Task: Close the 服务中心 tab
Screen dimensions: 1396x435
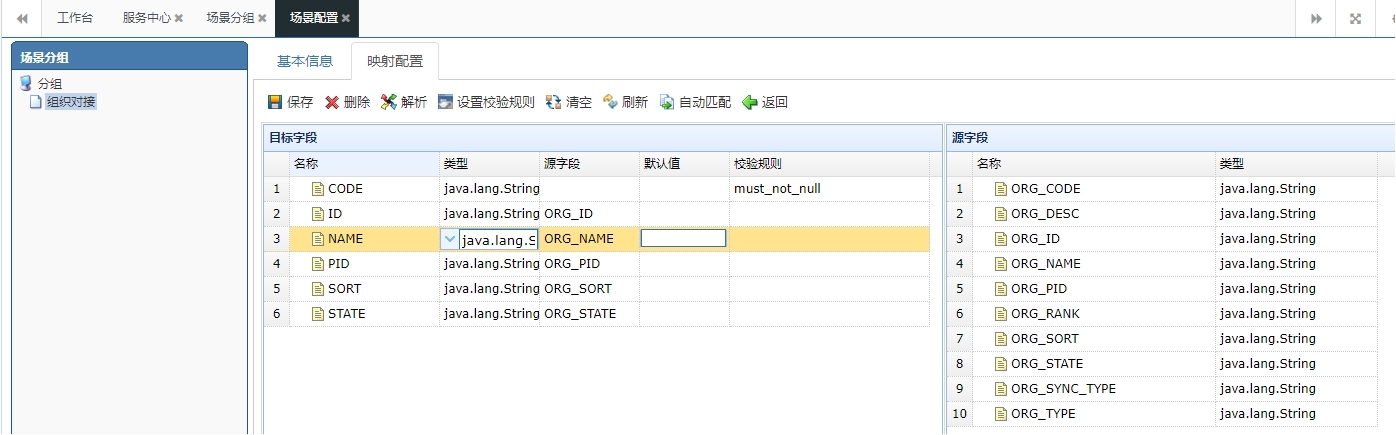Action: click(179, 18)
